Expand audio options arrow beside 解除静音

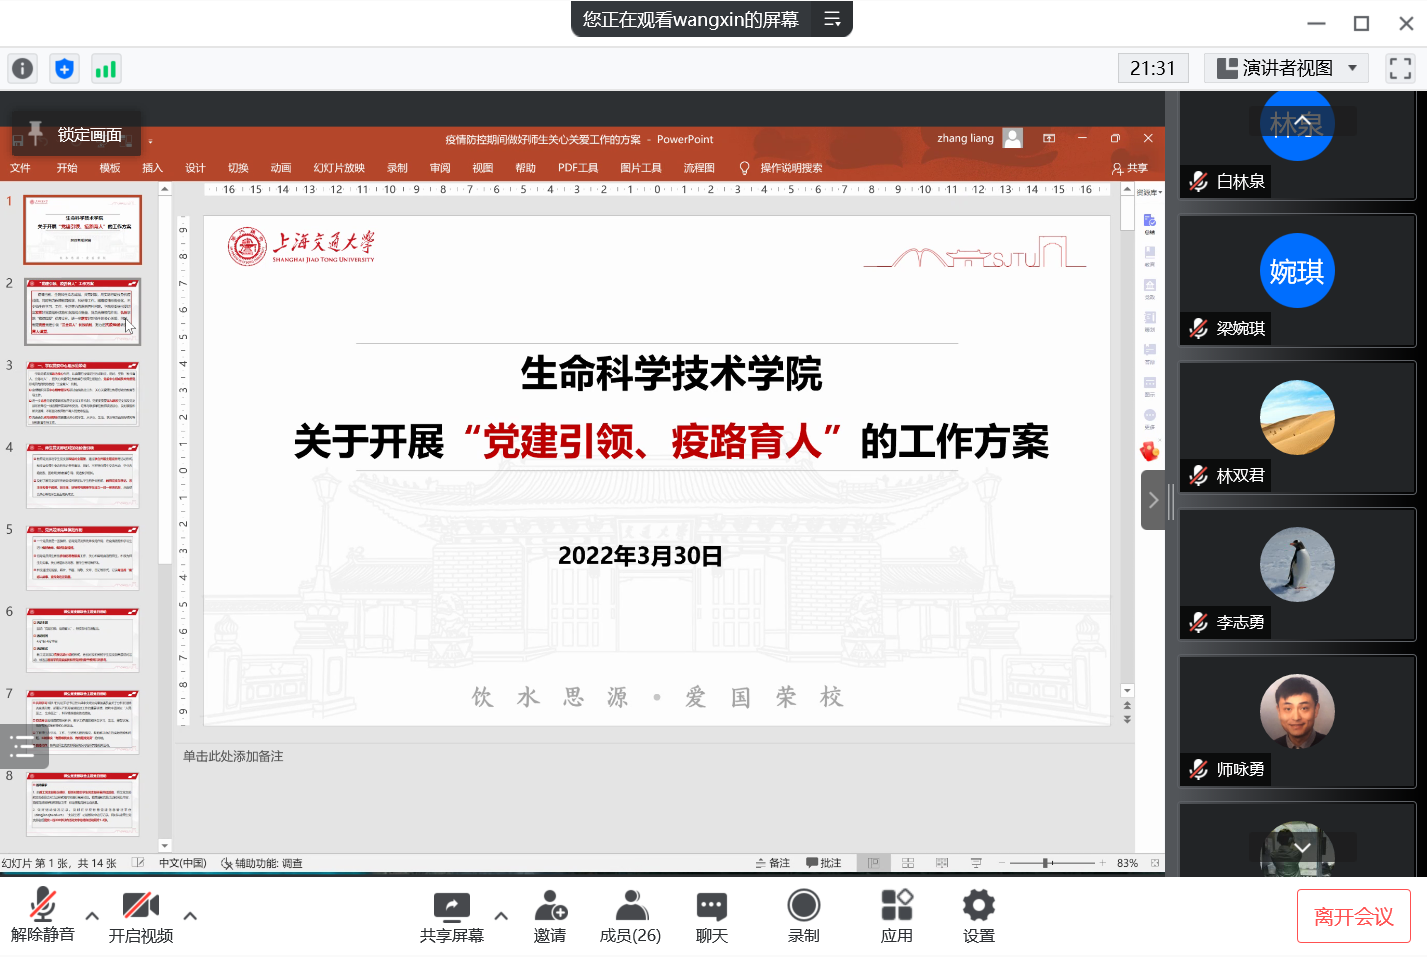coord(92,915)
